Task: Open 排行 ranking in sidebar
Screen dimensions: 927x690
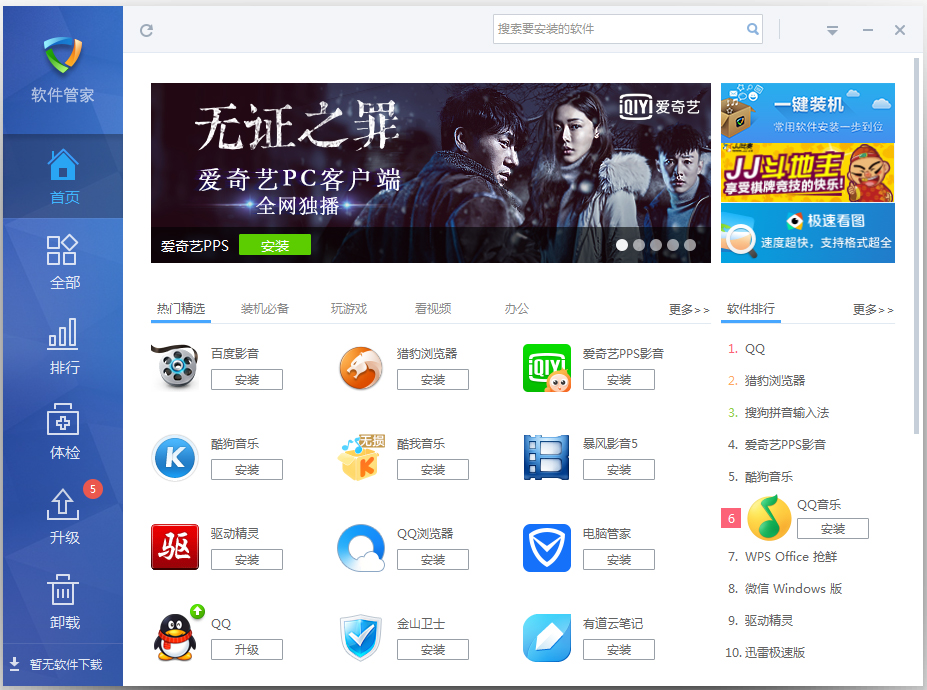Action: [x=63, y=346]
